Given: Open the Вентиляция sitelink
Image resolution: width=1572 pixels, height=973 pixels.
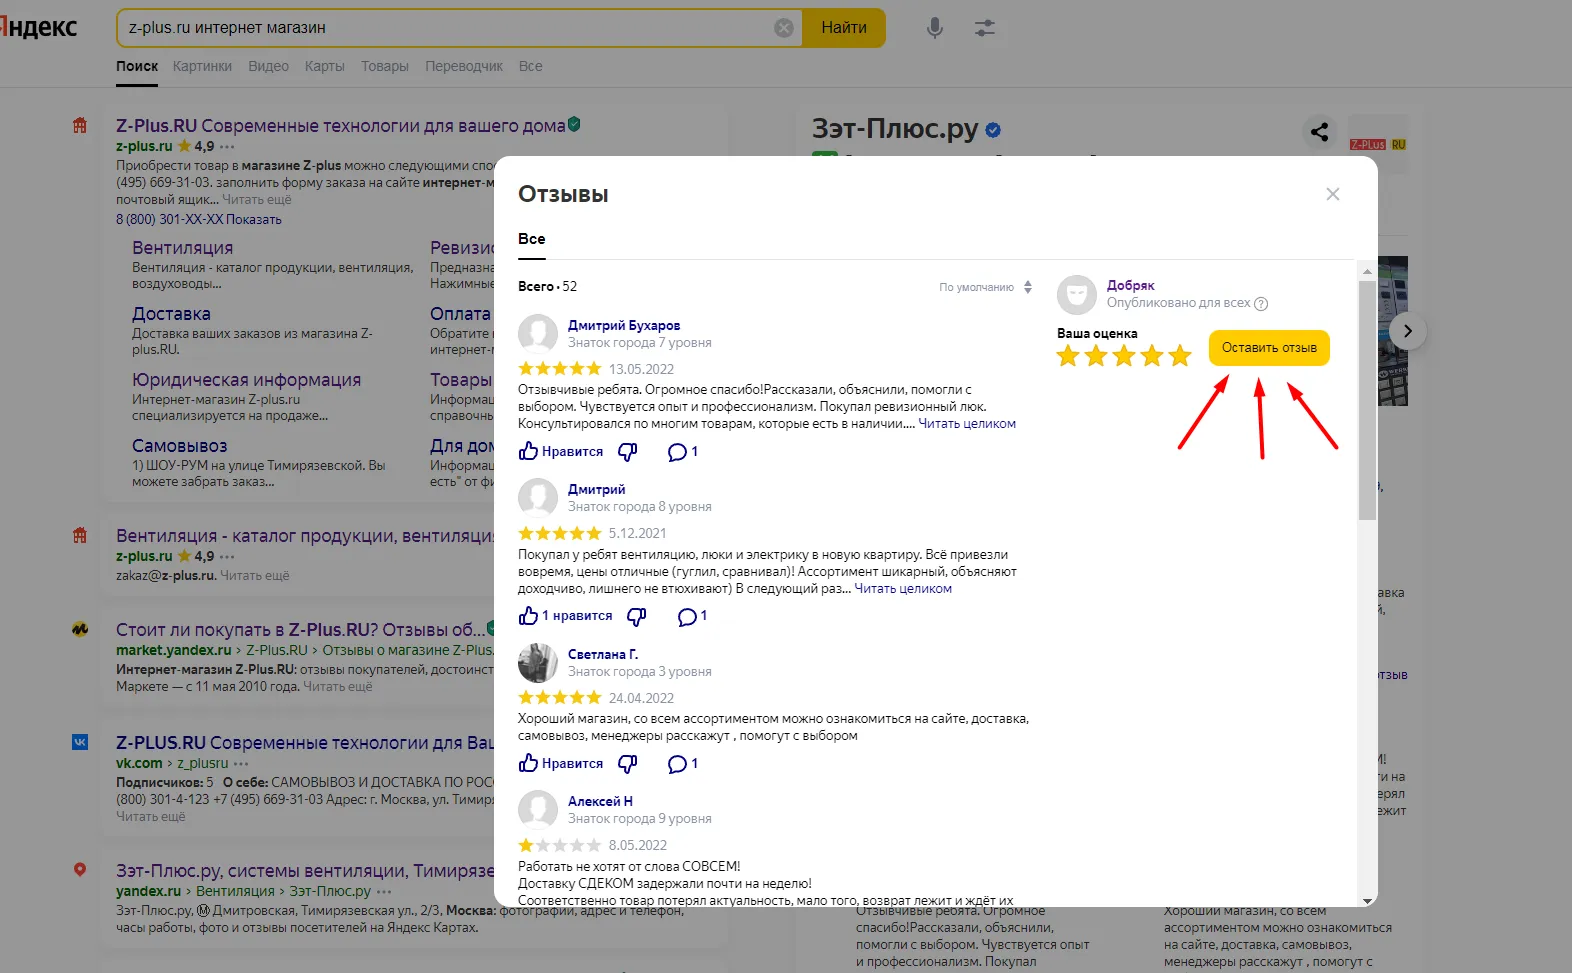Looking at the screenshot, I should [182, 248].
